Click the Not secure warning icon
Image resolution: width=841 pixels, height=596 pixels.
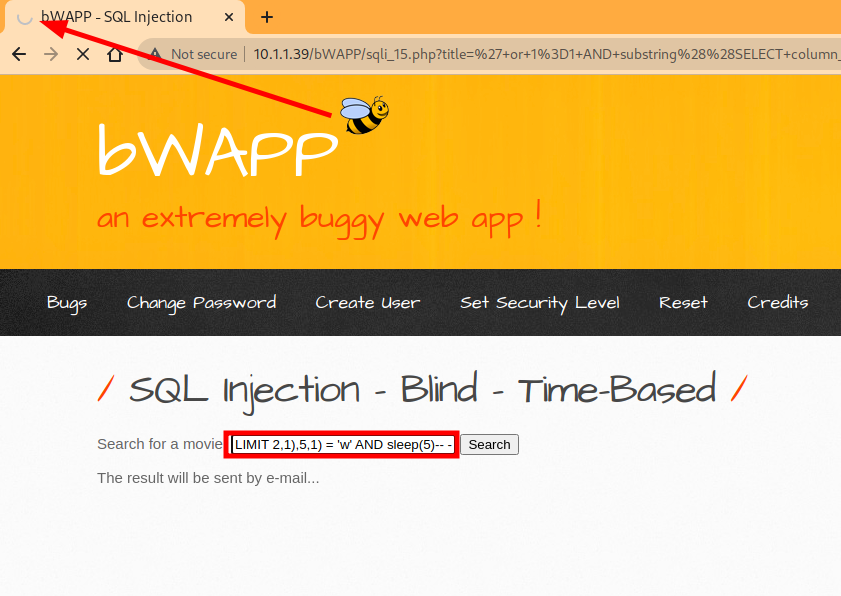pos(155,54)
